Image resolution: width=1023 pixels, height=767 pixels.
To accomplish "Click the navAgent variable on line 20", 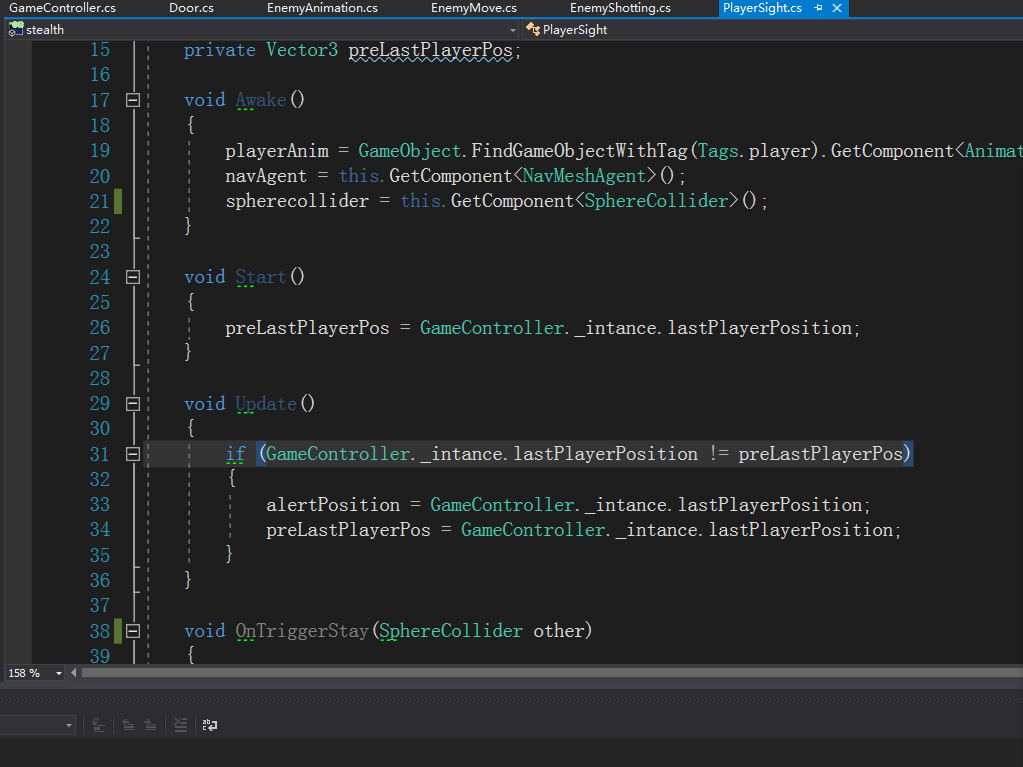I will point(266,176).
